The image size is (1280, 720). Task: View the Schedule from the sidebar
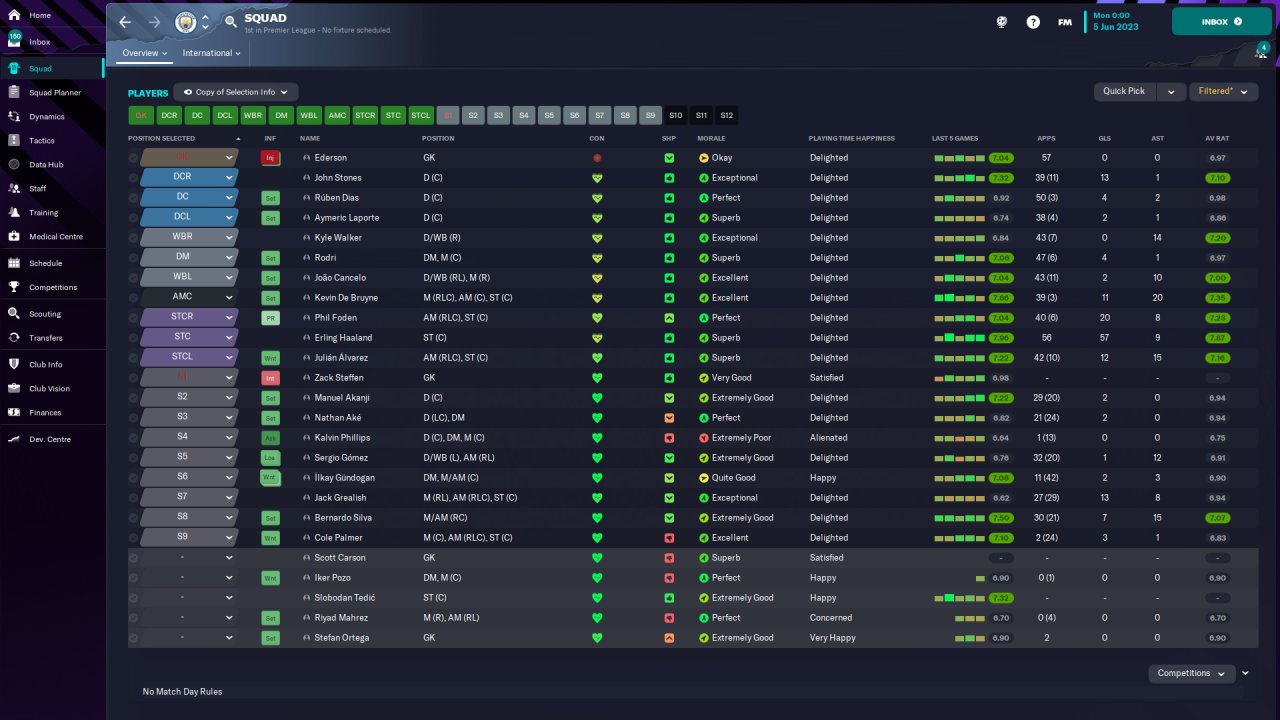click(x=46, y=263)
